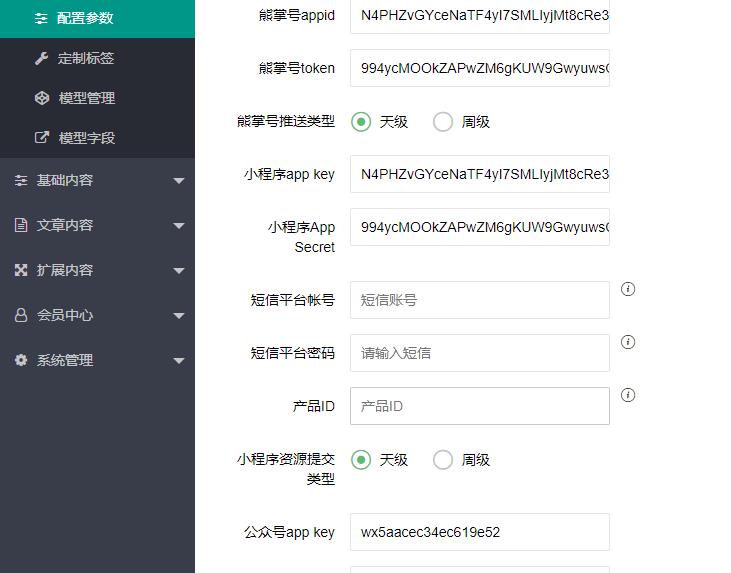Select 周级 for 熊掌号推送类型
This screenshot has height=573, width=731.
point(443,122)
